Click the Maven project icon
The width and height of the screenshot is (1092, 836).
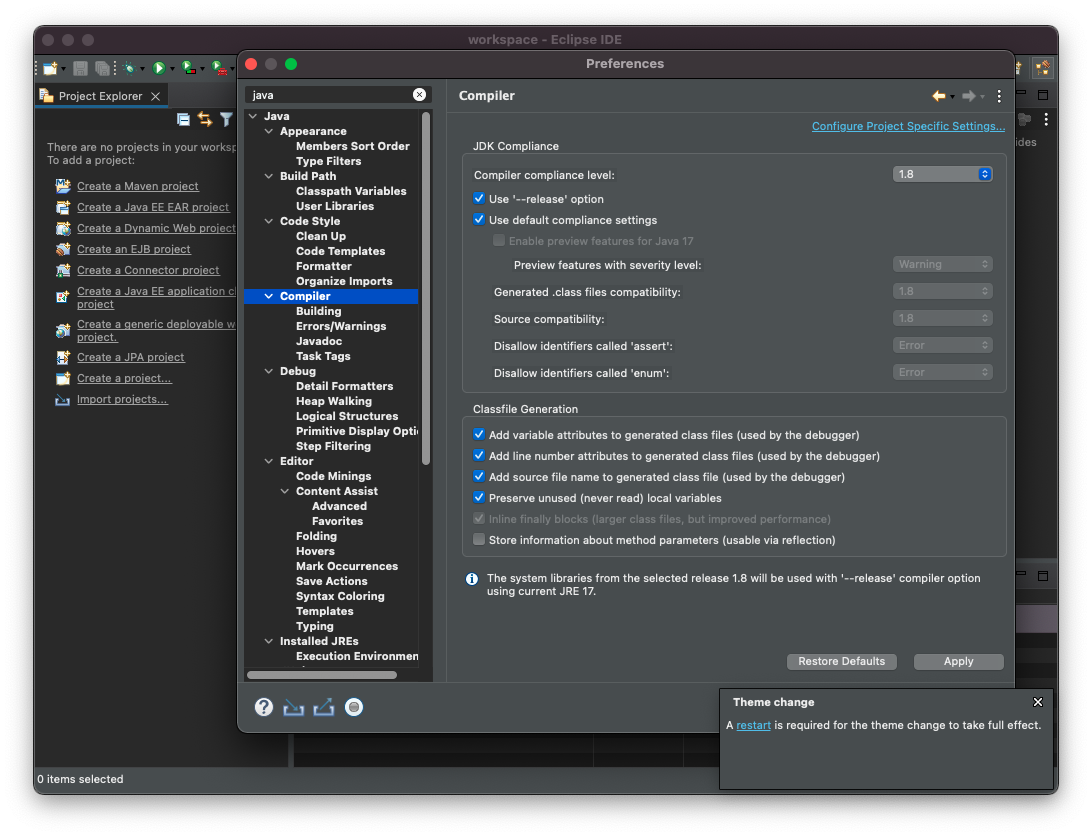[x=63, y=186]
